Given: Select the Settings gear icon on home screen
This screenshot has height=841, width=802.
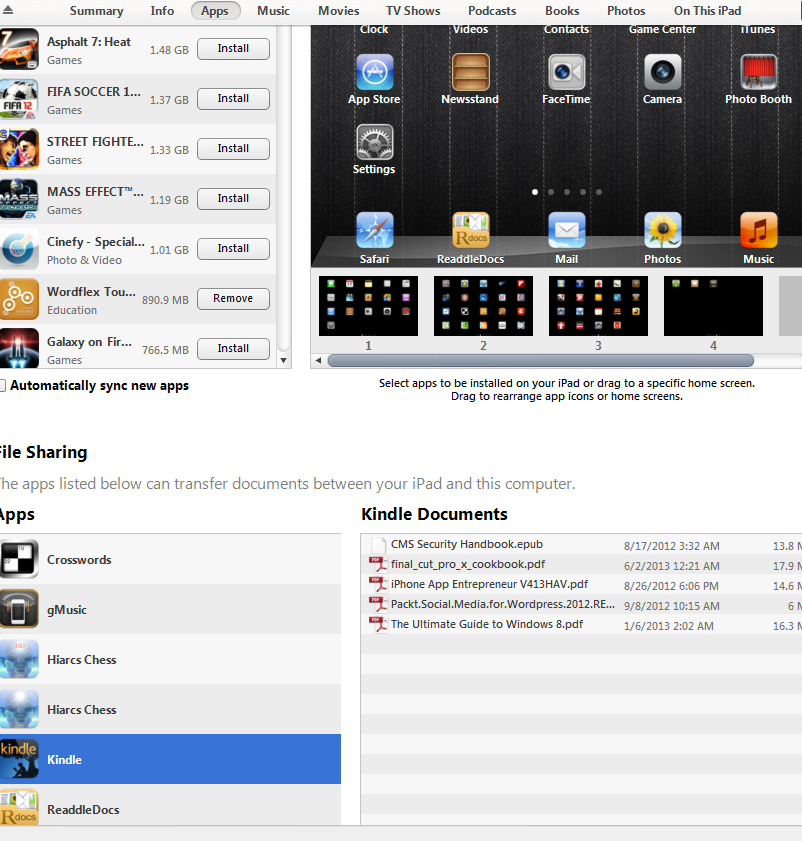Looking at the screenshot, I should pyautogui.click(x=374, y=142).
